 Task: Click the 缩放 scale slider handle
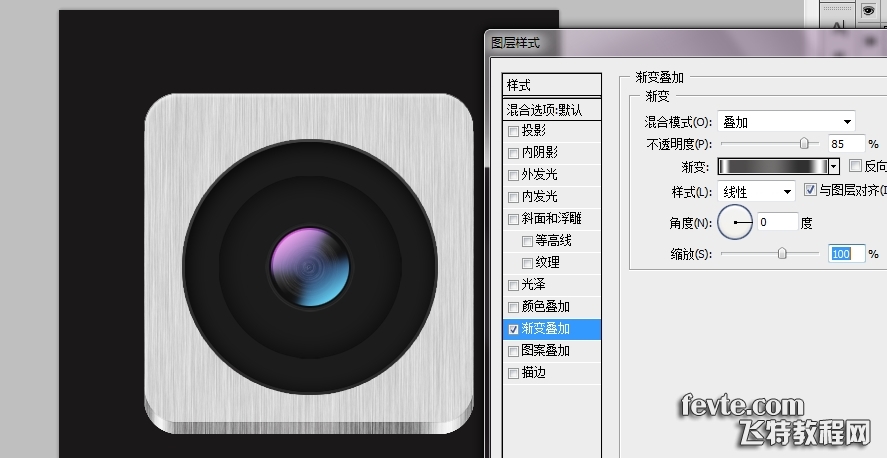783,254
